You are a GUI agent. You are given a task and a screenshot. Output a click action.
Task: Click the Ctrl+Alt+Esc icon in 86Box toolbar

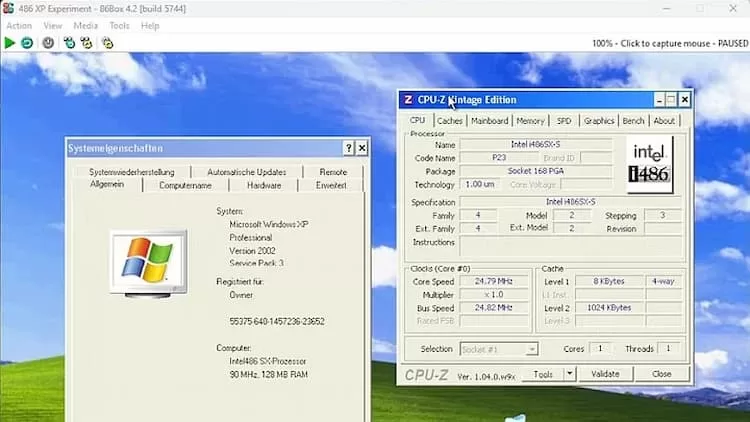[x=87, y=43]
